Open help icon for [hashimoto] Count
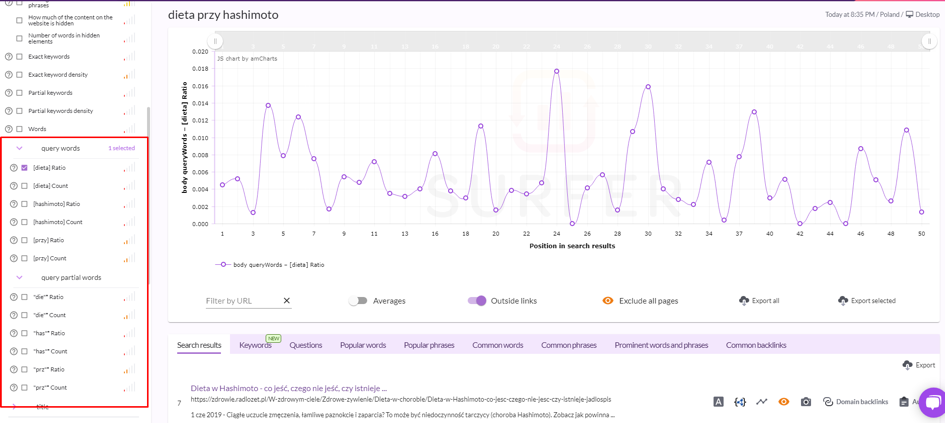Image resolution: width=945 pixels, height=423 pixels. click(x=13, y=222)
